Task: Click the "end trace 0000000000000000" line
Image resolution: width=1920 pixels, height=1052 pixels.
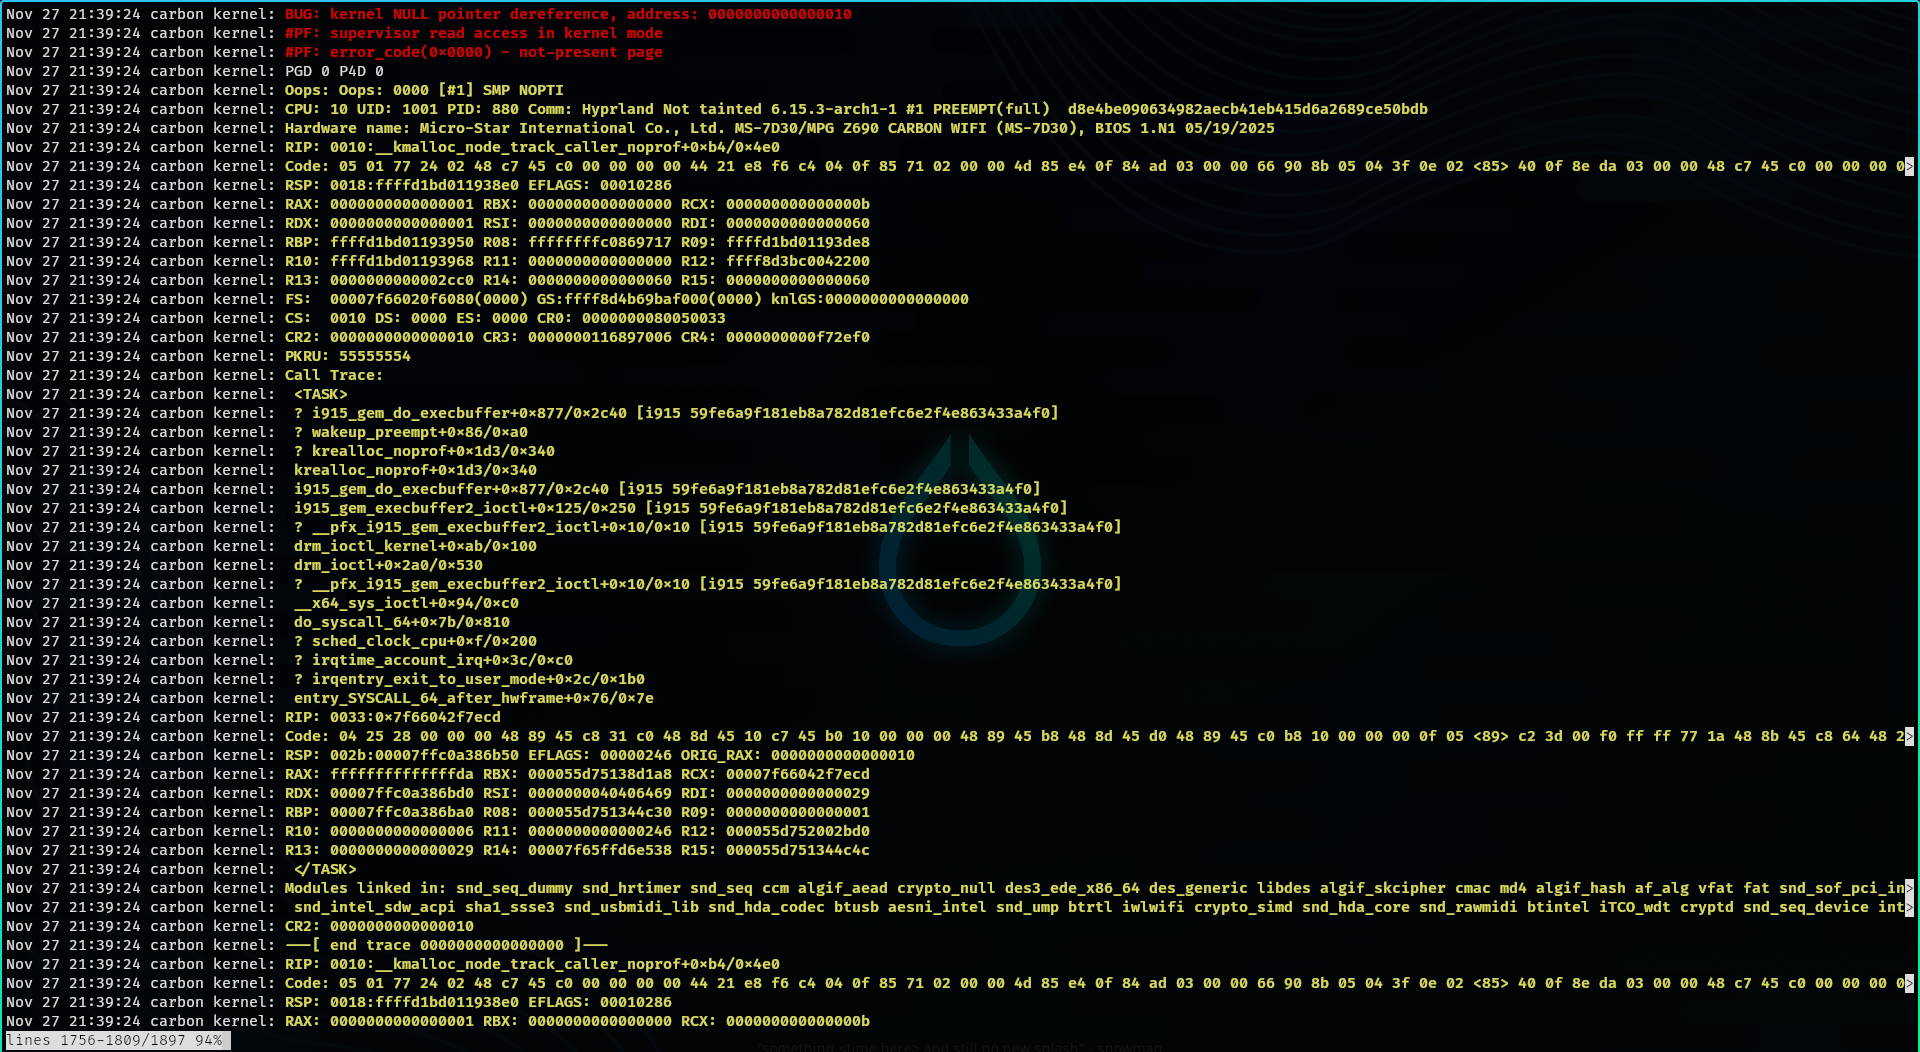Action: point(446,946)
